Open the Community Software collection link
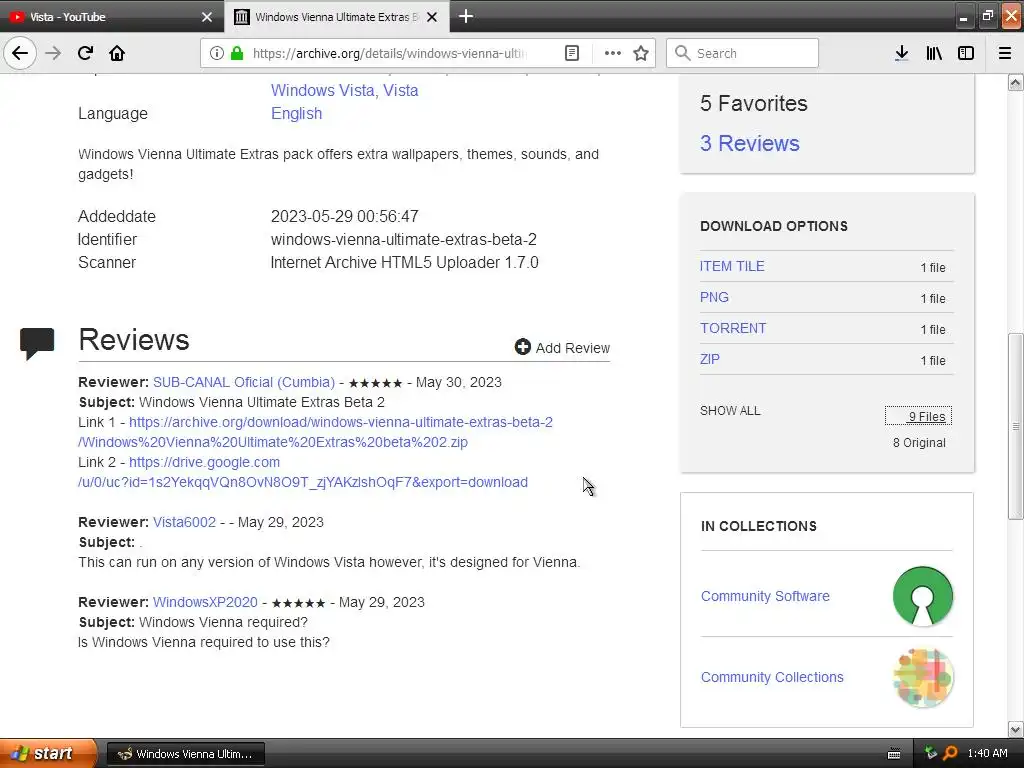Image resolution: width=1024 pixels, height=768 pixels. click(765, 596)
